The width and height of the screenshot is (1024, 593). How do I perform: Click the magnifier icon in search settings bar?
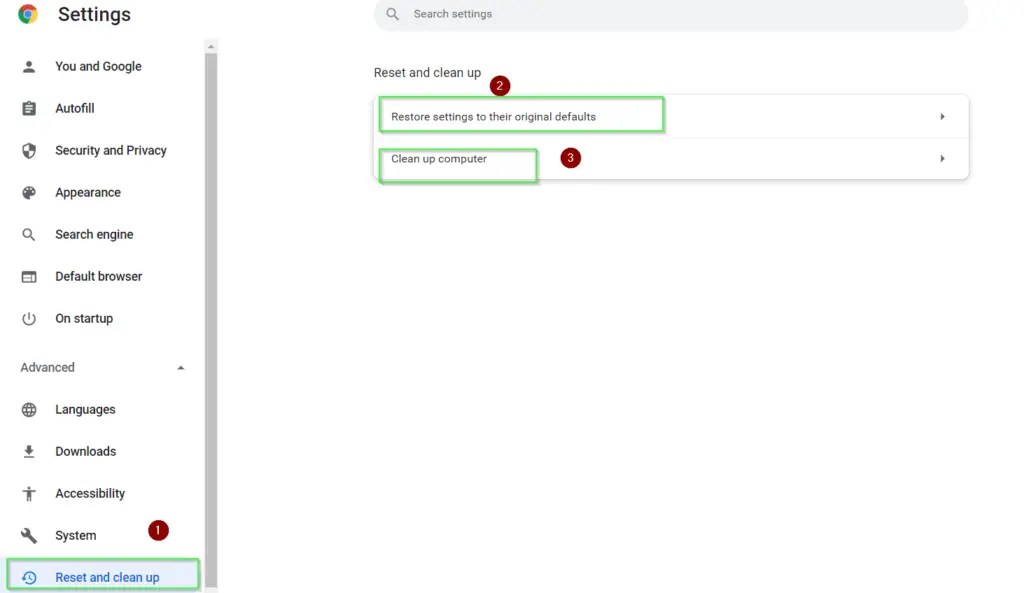(392, 14)
